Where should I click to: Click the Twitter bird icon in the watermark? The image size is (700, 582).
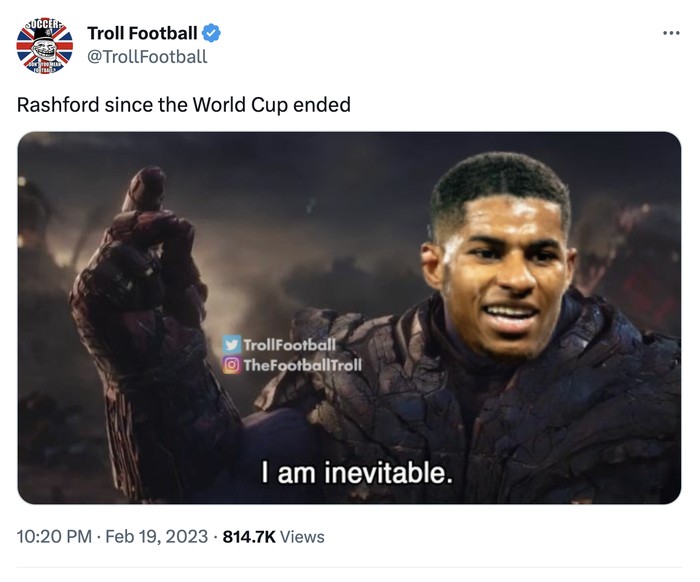[x=232, y=346]
